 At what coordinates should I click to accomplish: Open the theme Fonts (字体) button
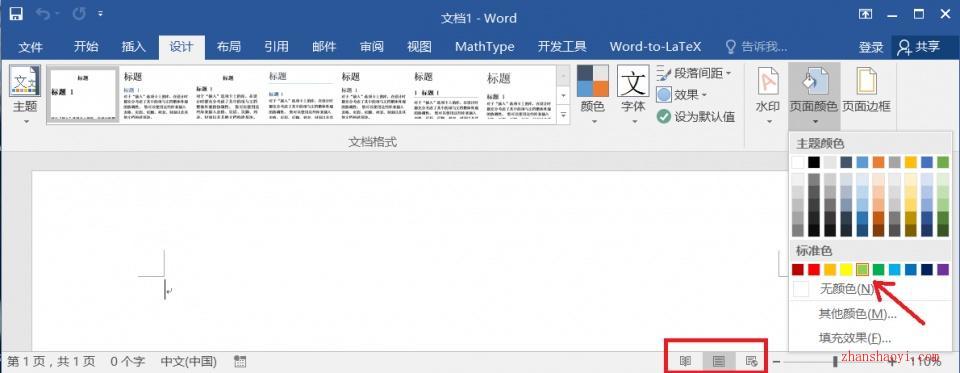coord(632,94)
